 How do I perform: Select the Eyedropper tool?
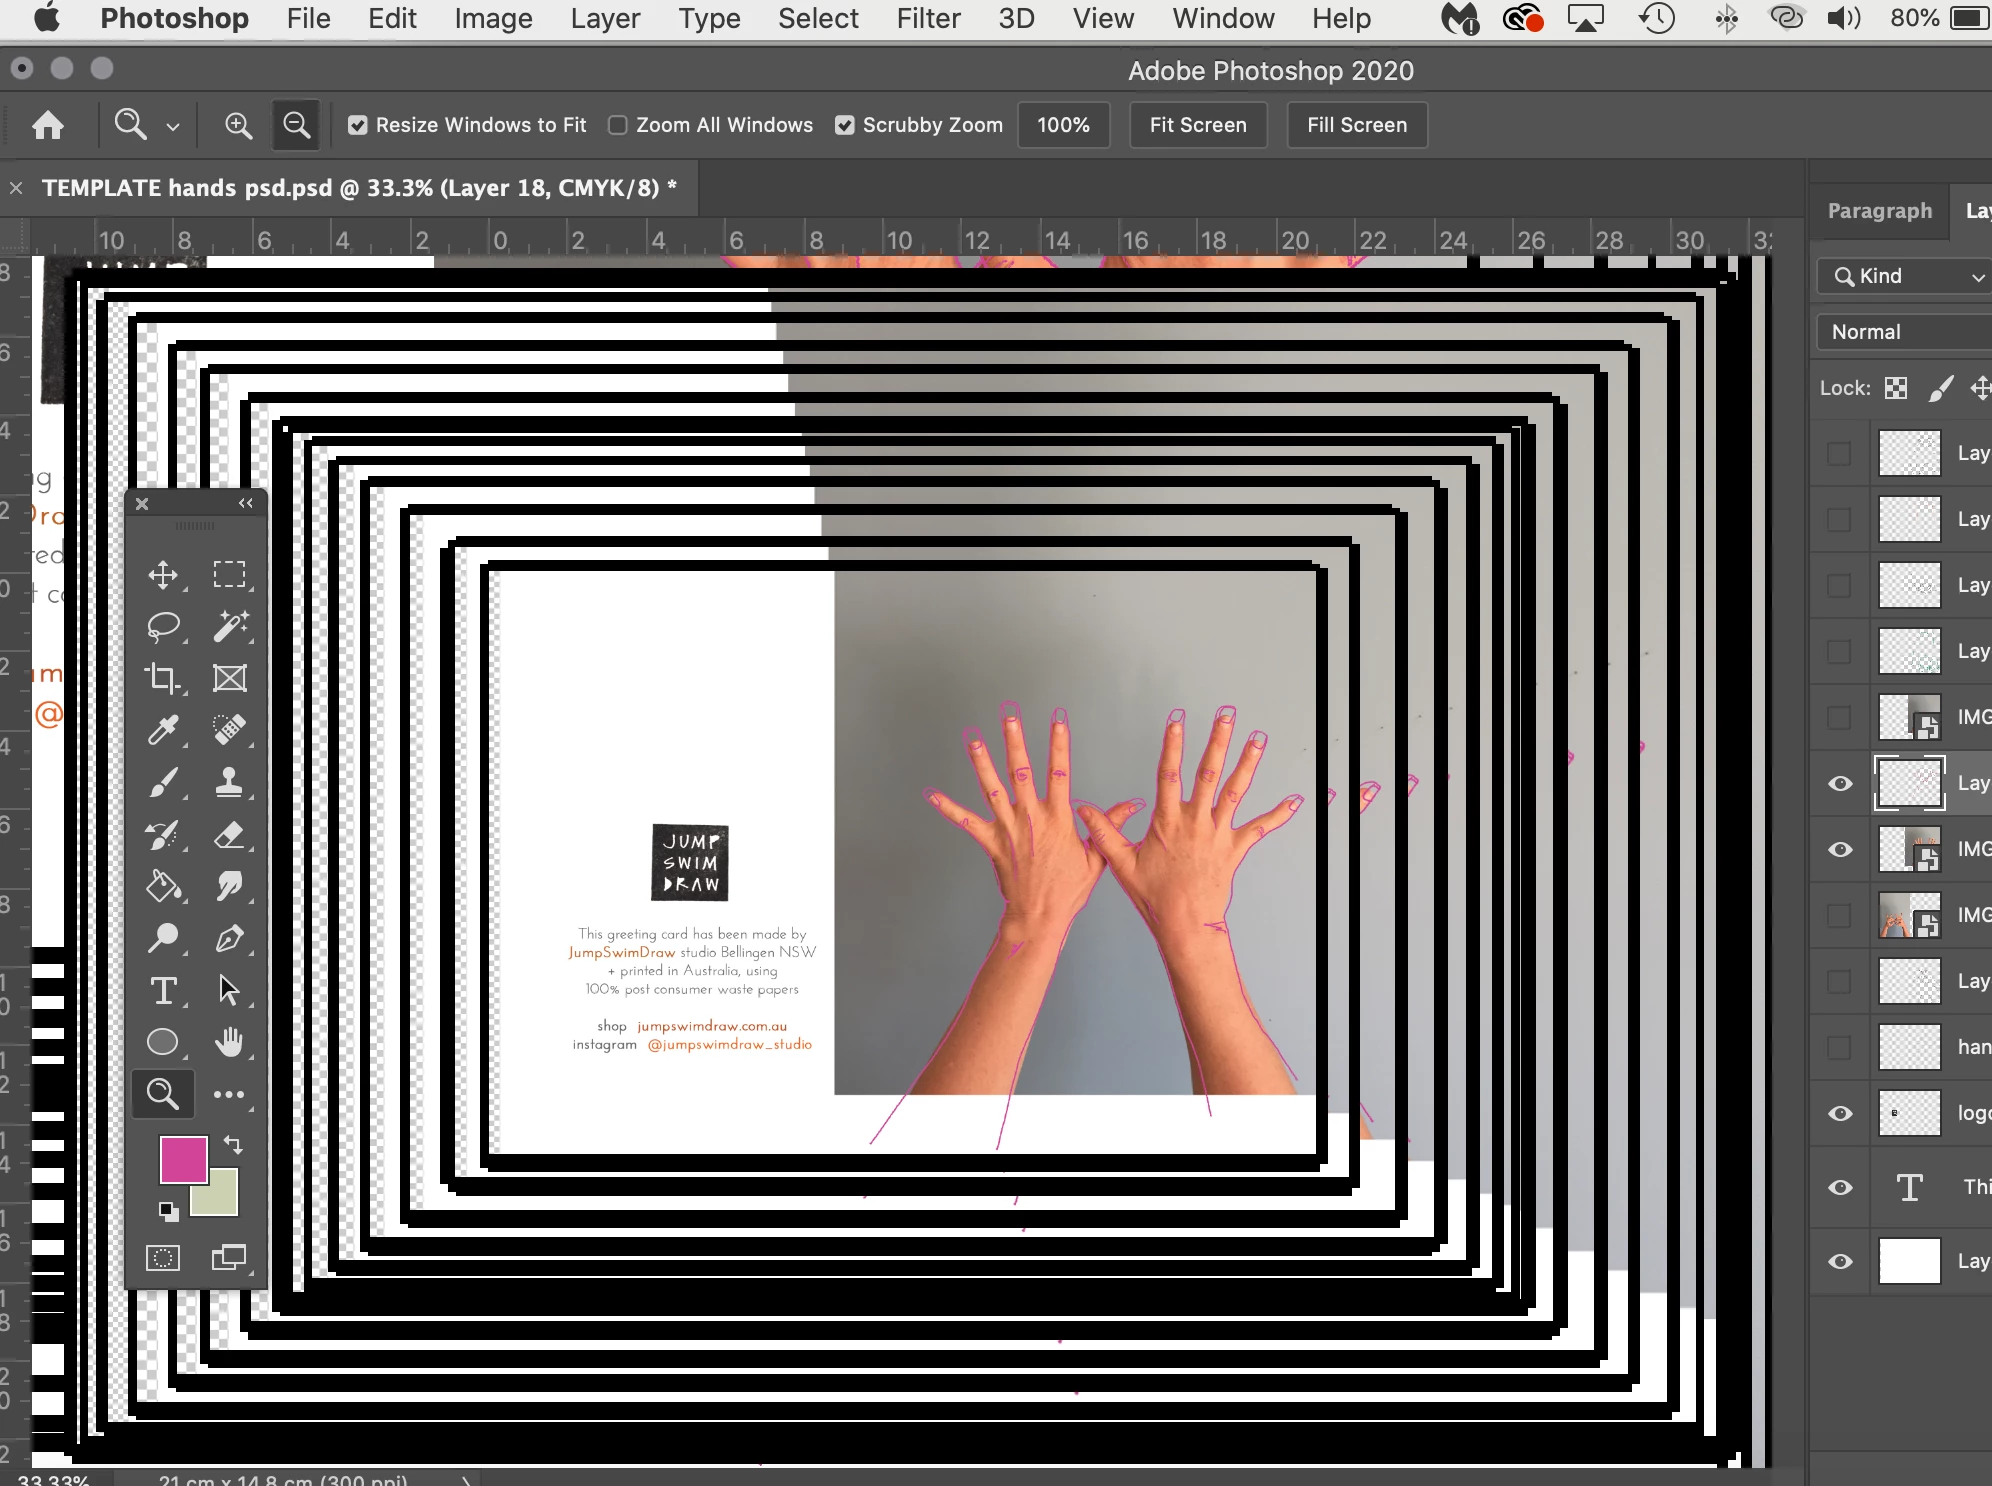tap(163, 730)
